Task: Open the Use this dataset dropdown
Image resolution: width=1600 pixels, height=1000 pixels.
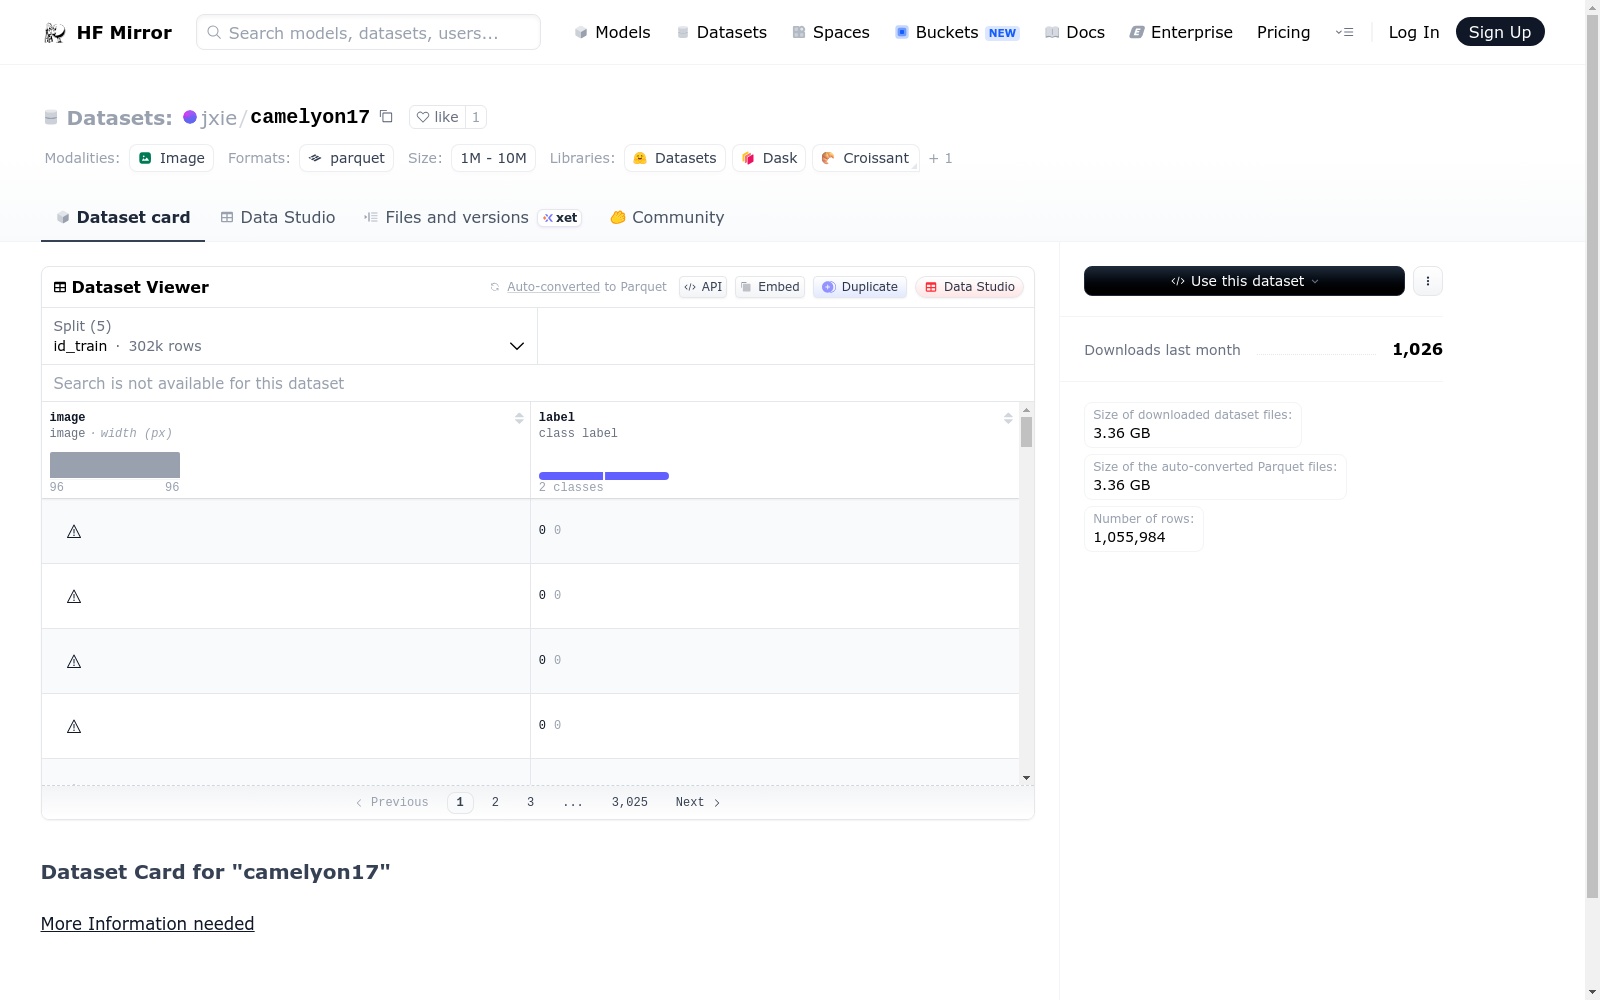Action: click(x=1244, y=281)
